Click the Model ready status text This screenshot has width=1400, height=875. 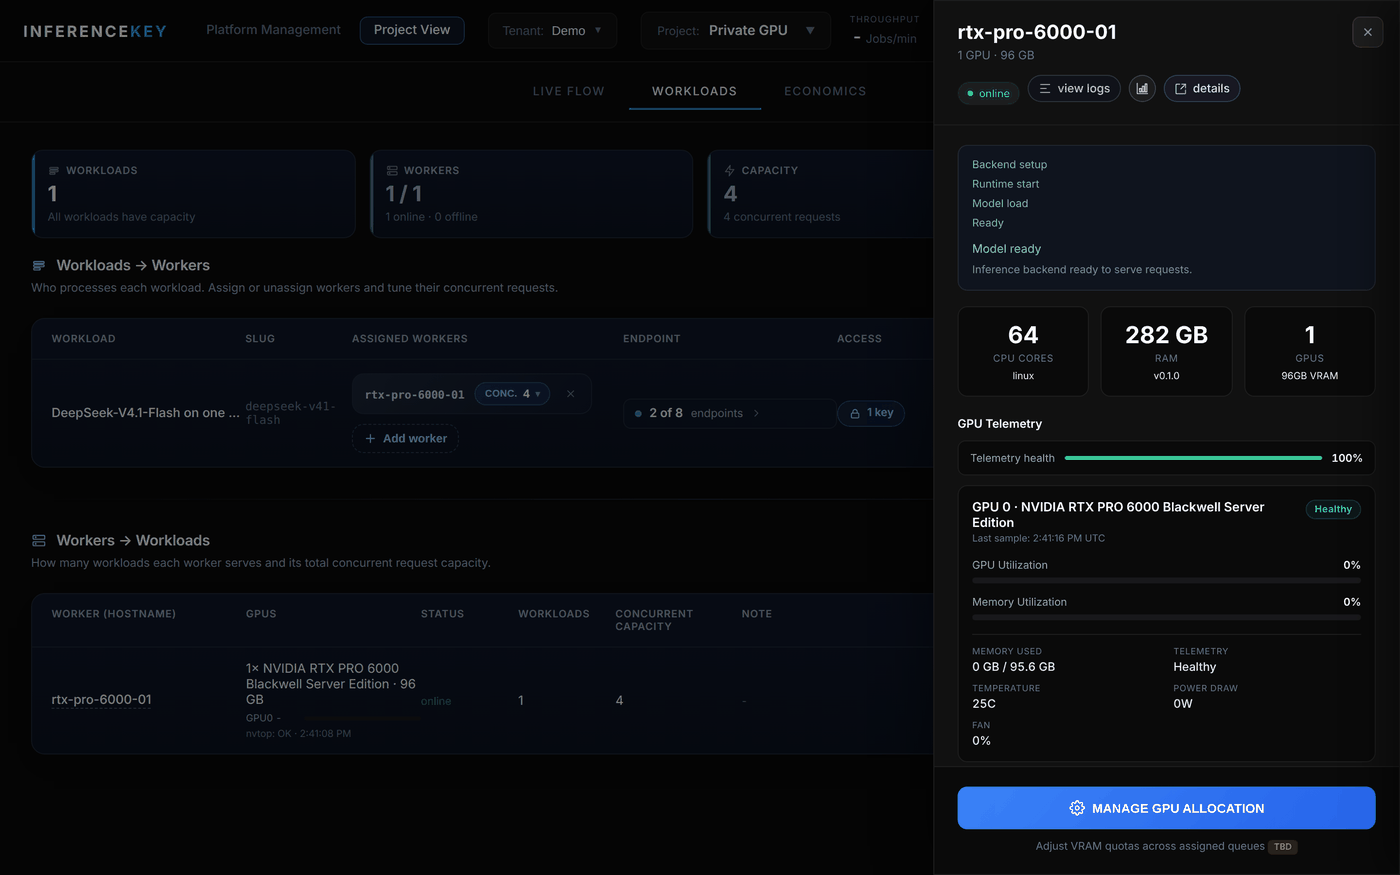coord(1006,249)
